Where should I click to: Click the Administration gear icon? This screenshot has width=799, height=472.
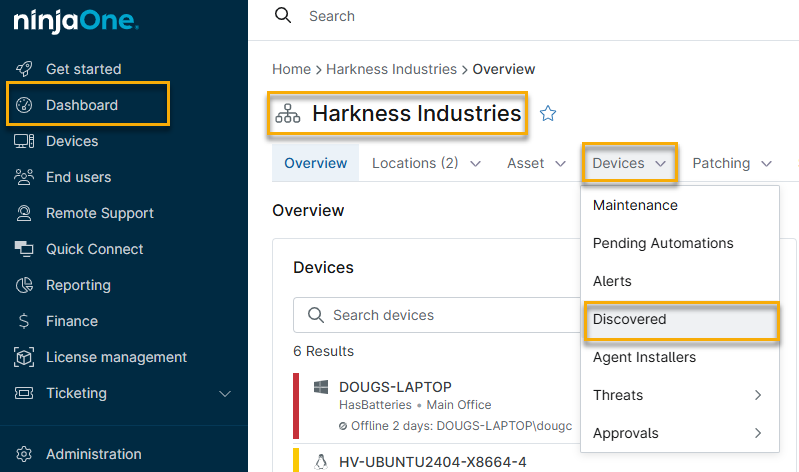25,454
